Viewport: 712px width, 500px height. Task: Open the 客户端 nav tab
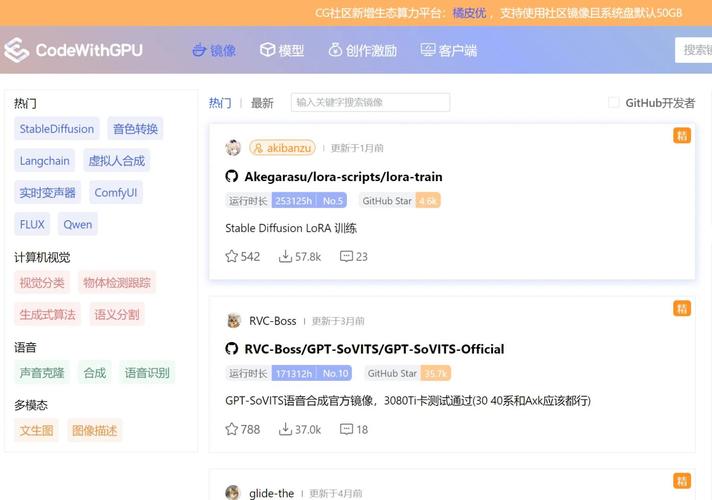[x=449, y=50]
